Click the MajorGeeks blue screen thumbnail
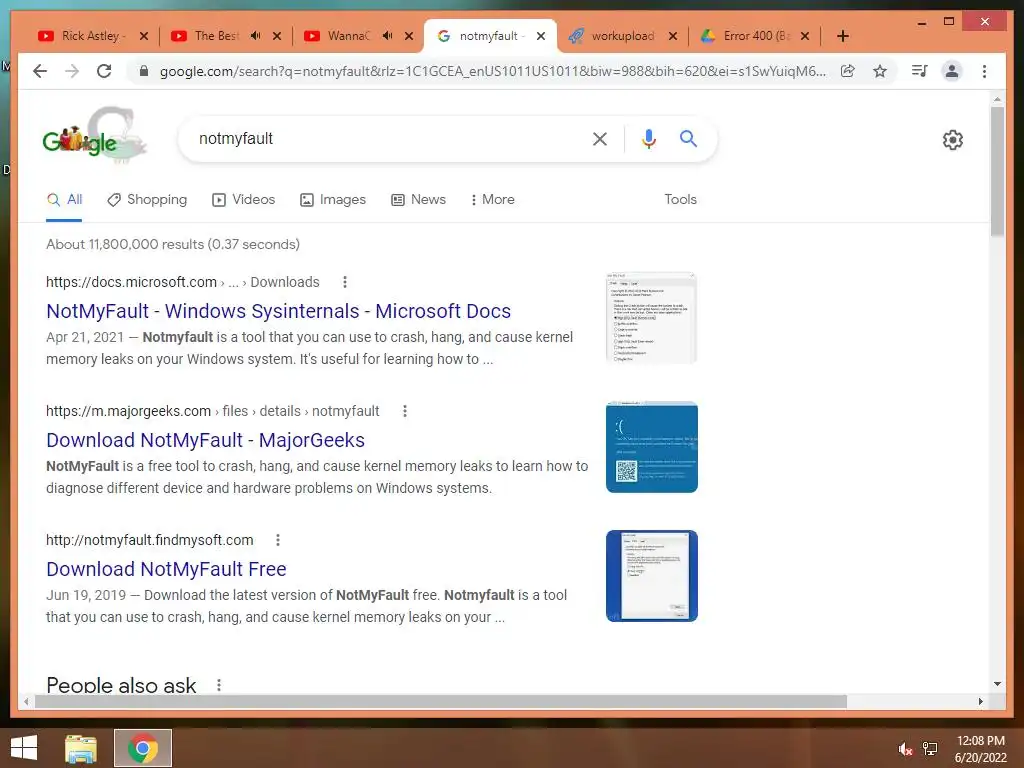Image resolution: width=1024 pixels, height=768 pixels. point(652,447)
